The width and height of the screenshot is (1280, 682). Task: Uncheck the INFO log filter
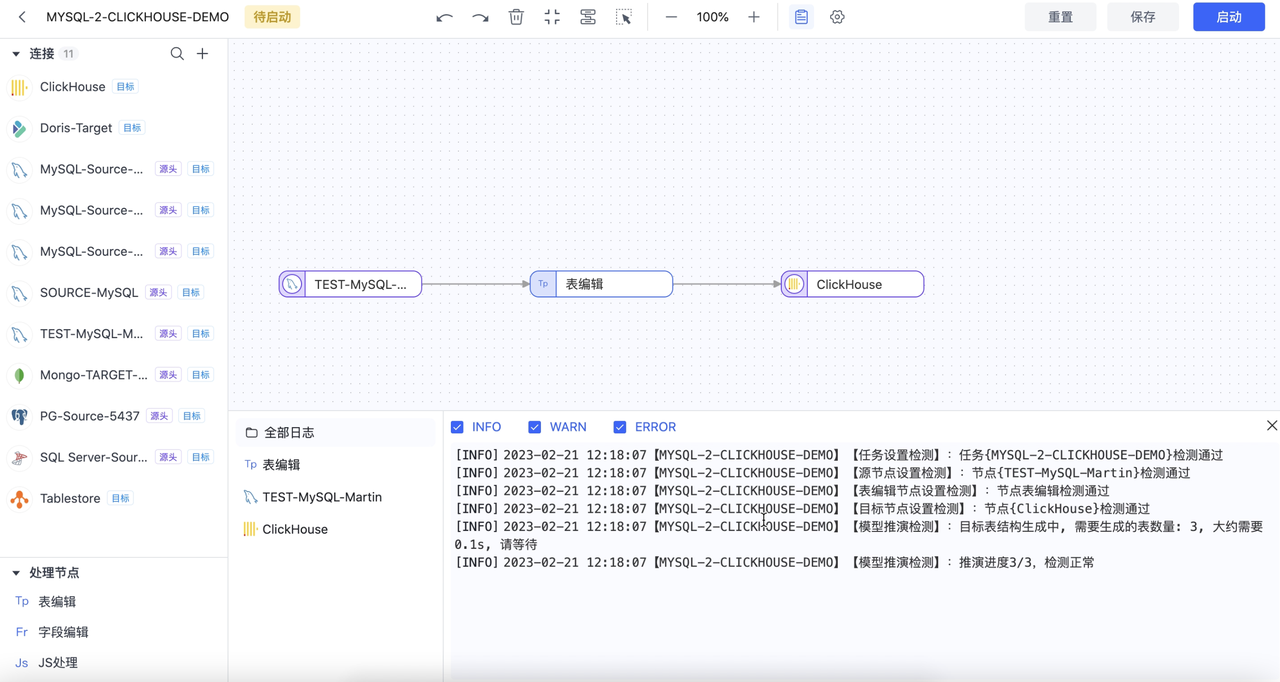(x=457, y=427)
